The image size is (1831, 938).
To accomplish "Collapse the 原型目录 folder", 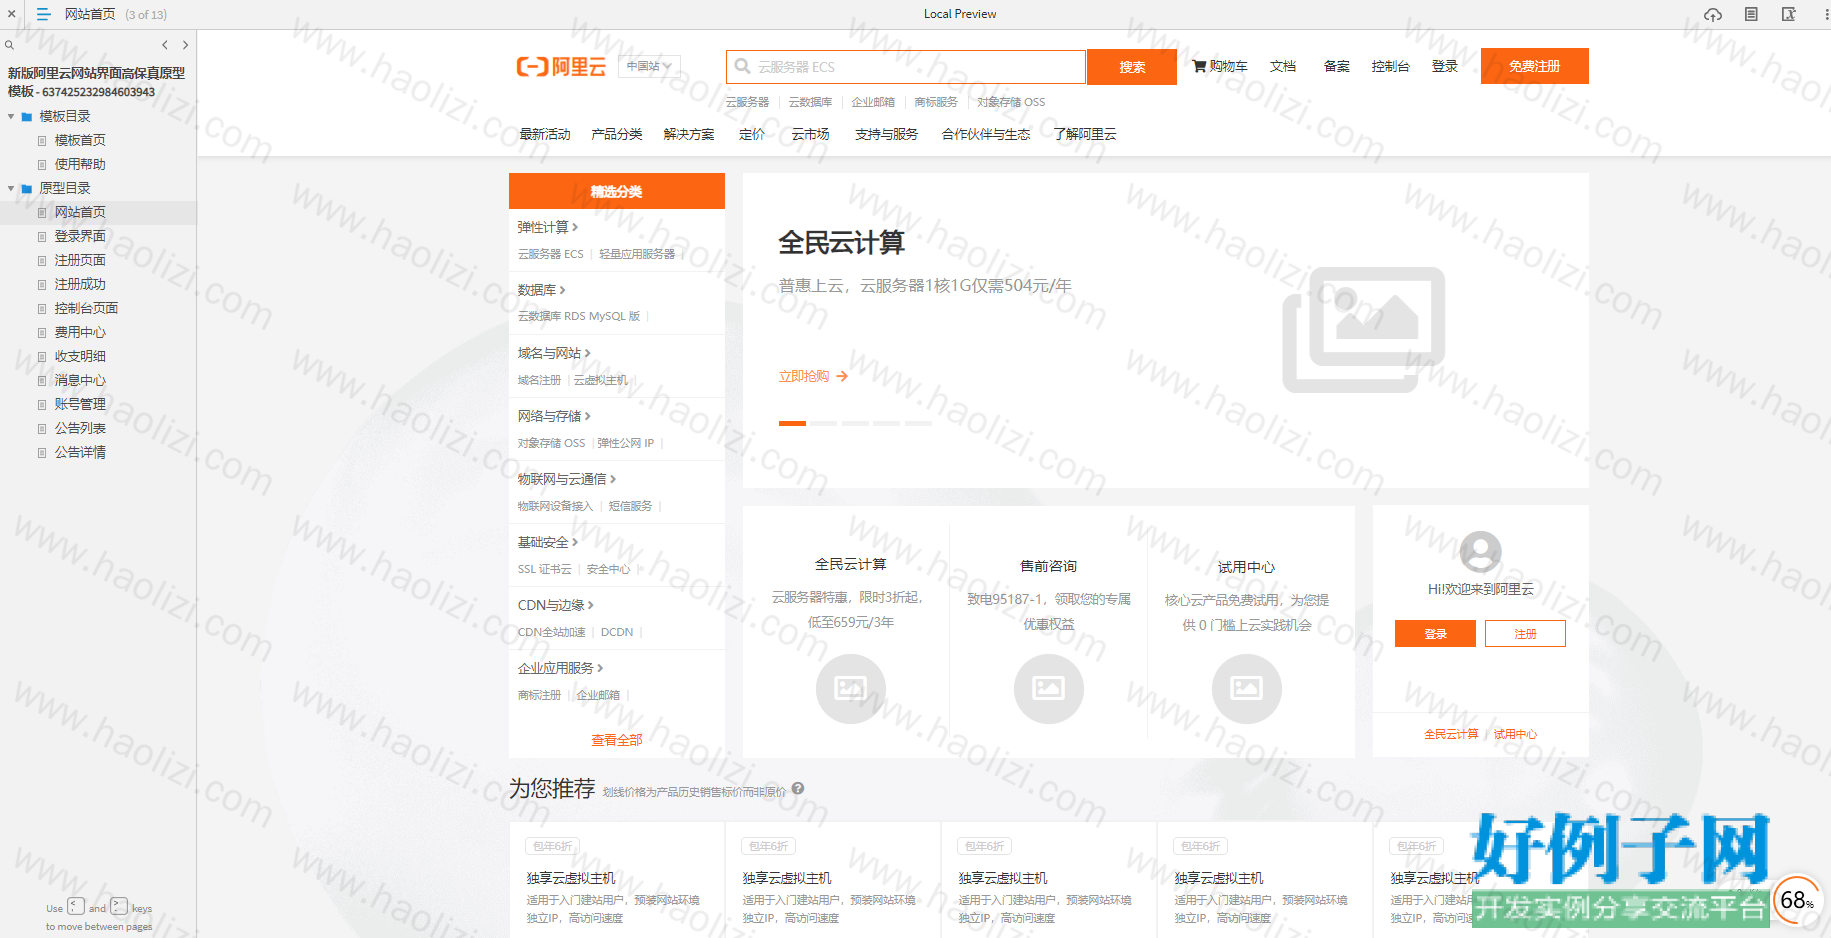I will [11, 189].
